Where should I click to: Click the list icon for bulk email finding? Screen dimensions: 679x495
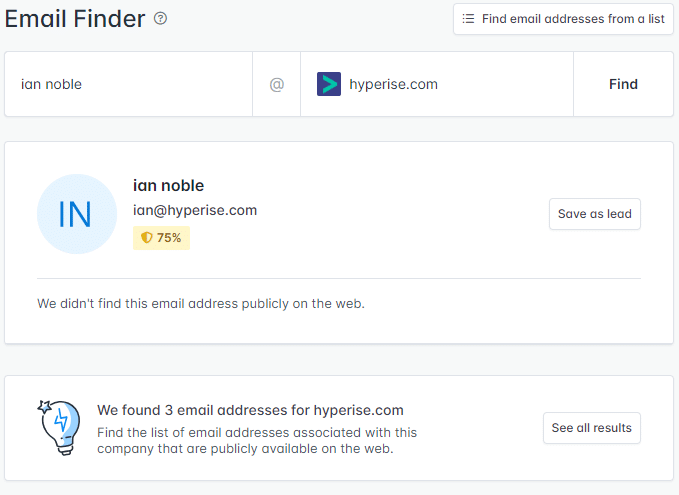tap(468, 19)
